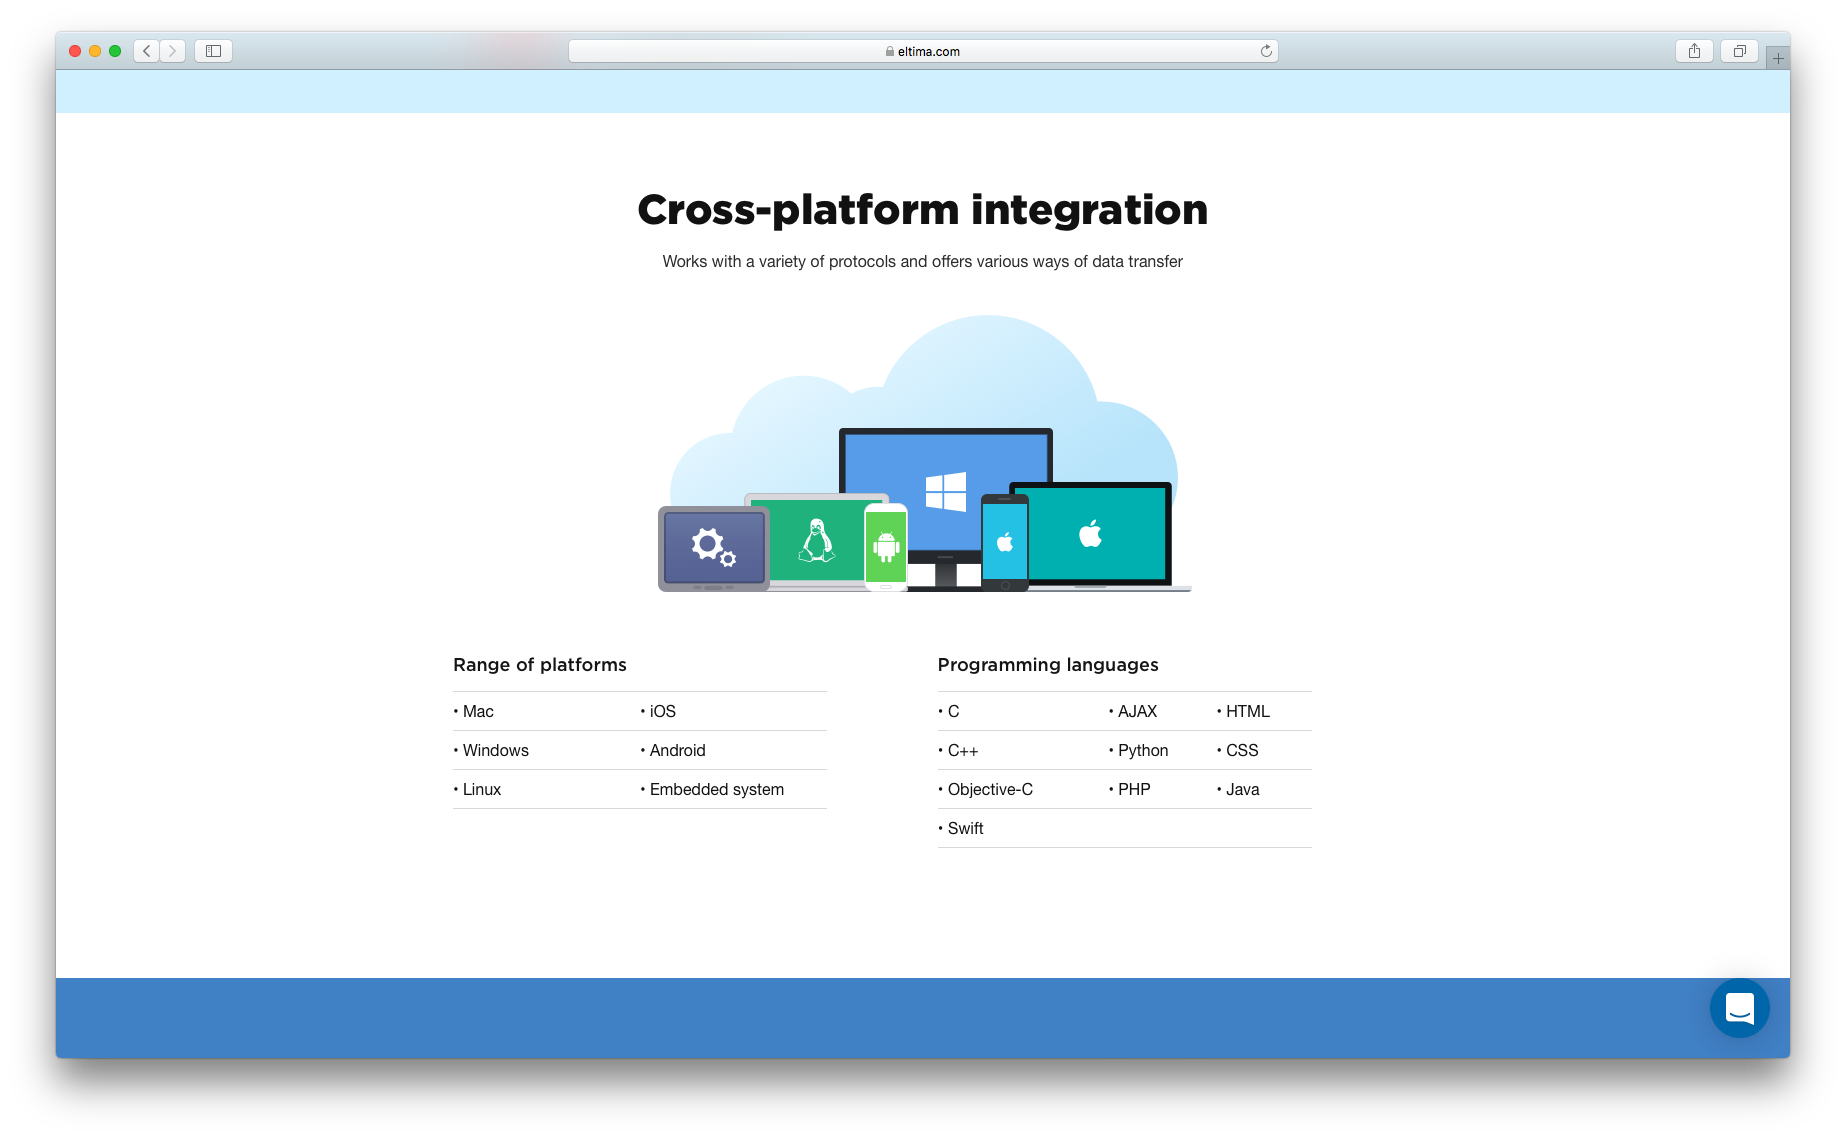Screen dimensions: 1846x1138
Task: Click 'C' in the programming languages list
Action: (953, 711)
